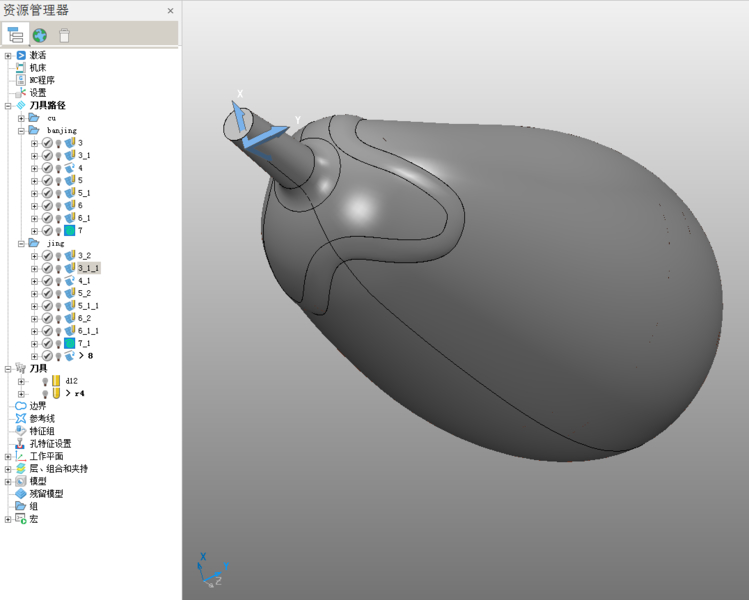Click the NC程序 icon in the tree
The image size is (749, 600).
click(21, 80)
